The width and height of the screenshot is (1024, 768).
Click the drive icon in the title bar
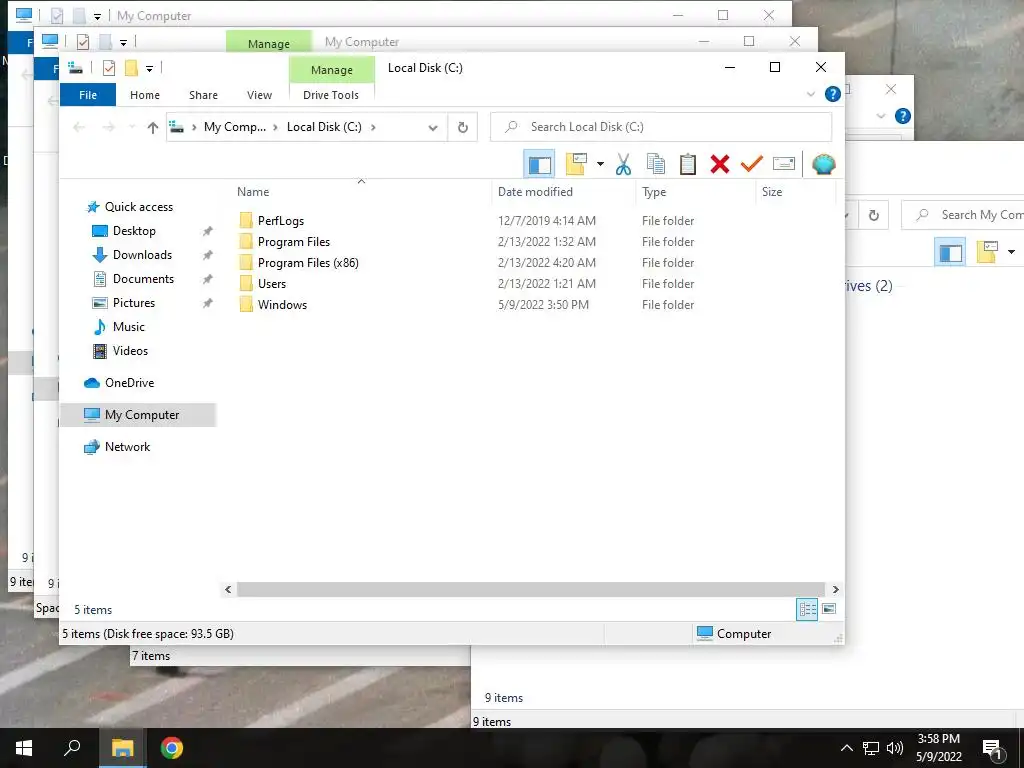tap(76, 68)
